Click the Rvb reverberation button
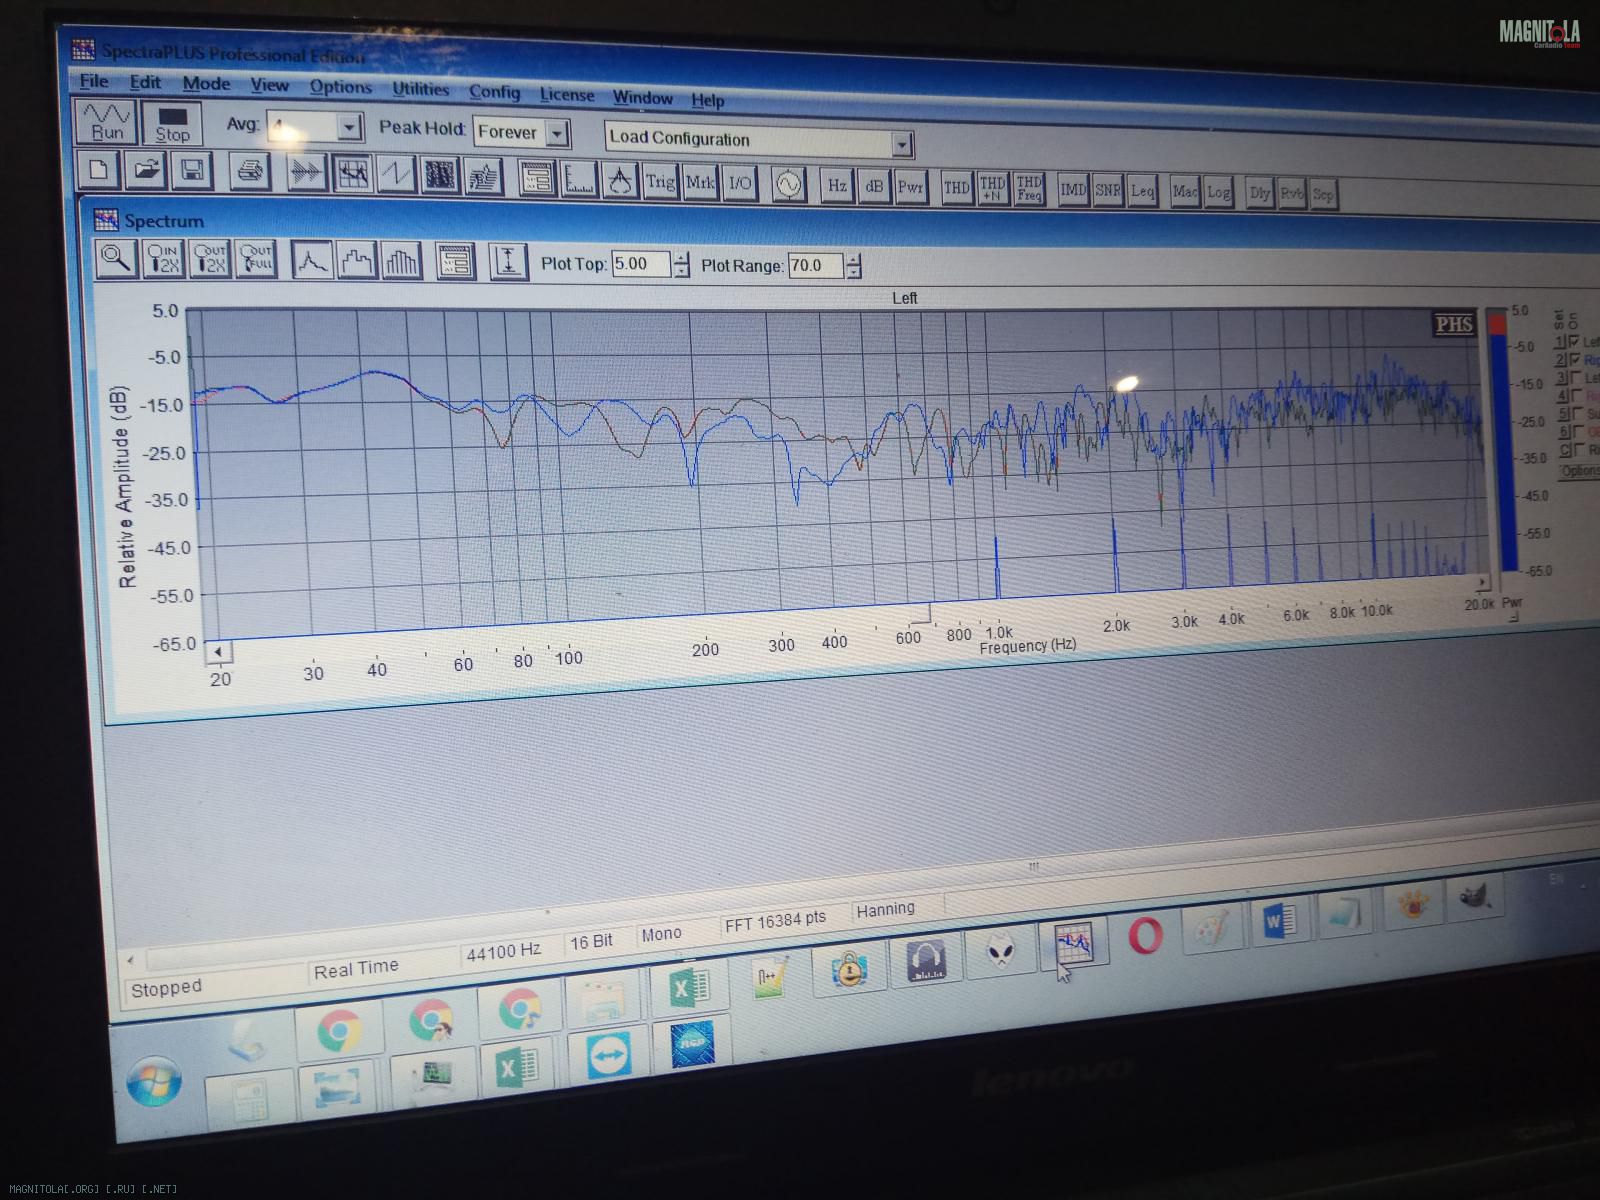The width and height of the screenshot is (1600, 1200). [1291, 194]
